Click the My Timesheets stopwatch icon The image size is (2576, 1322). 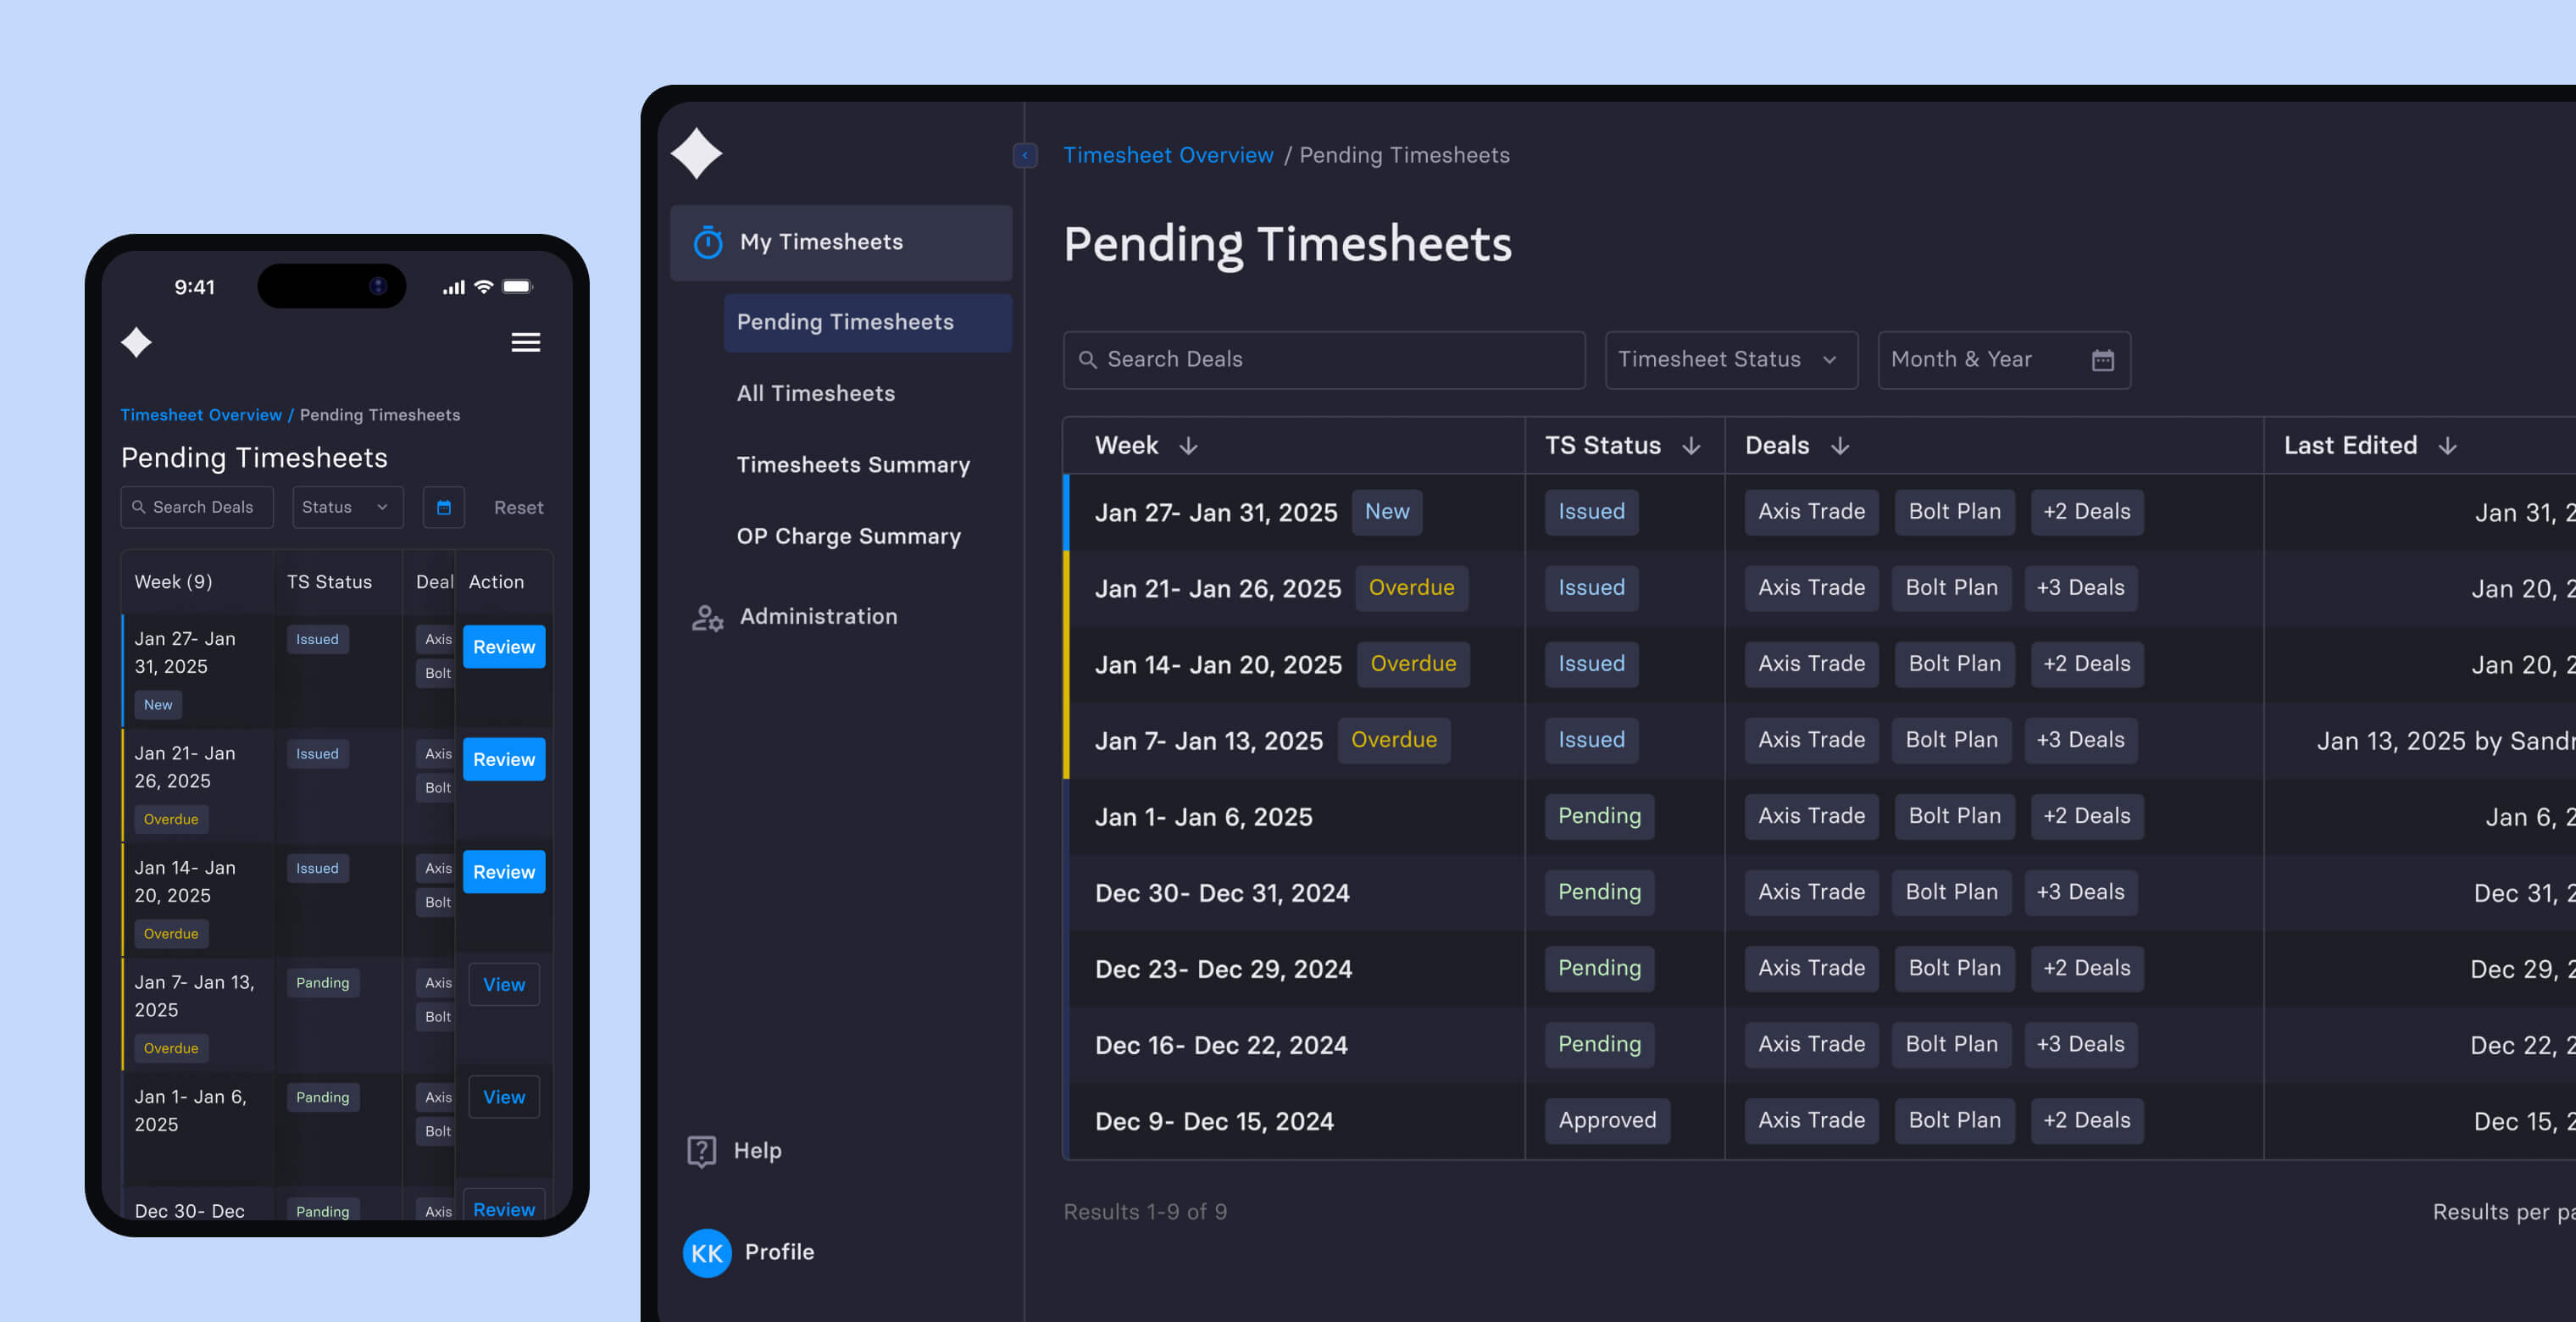(x=708, y=243)
